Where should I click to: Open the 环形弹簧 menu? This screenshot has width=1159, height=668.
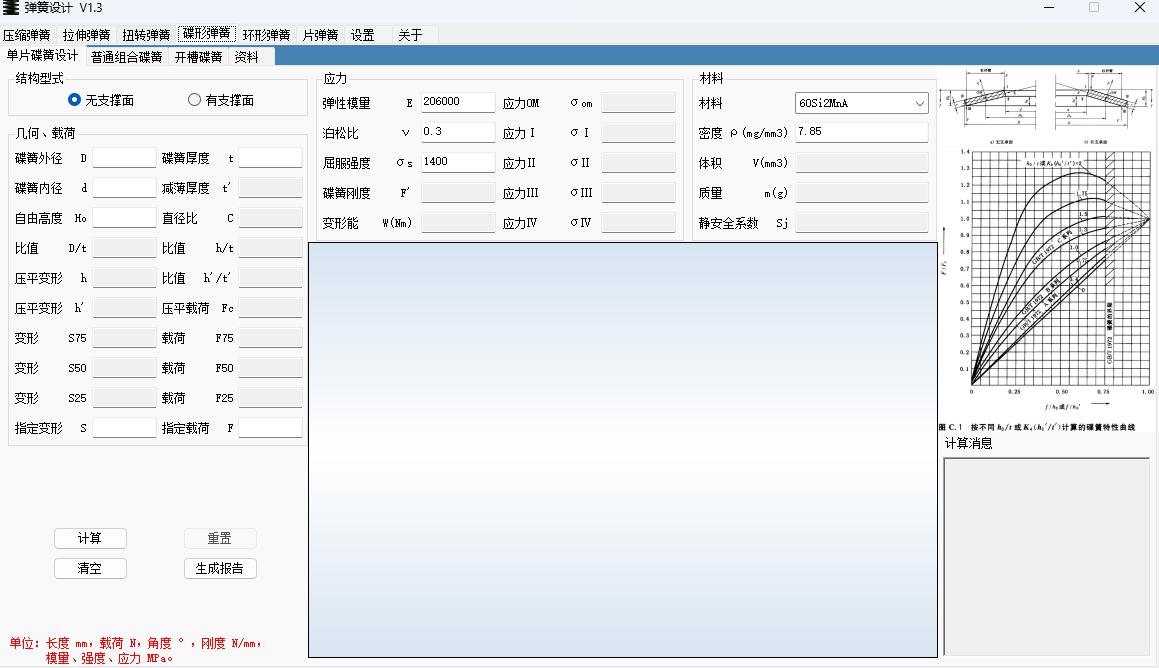(265, 33)
